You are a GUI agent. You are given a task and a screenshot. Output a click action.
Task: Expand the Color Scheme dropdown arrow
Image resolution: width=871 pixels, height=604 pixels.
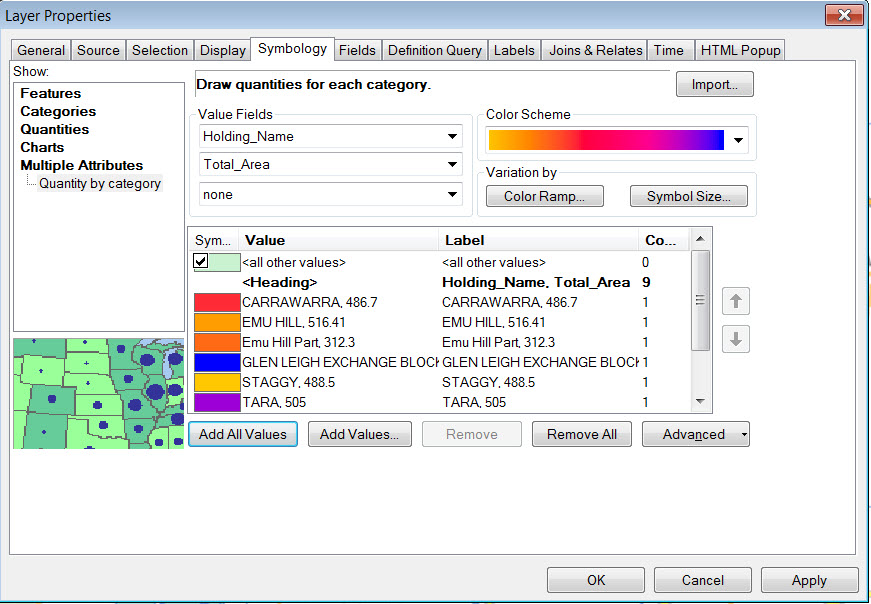pyautogui.click(x=738, y=140)
